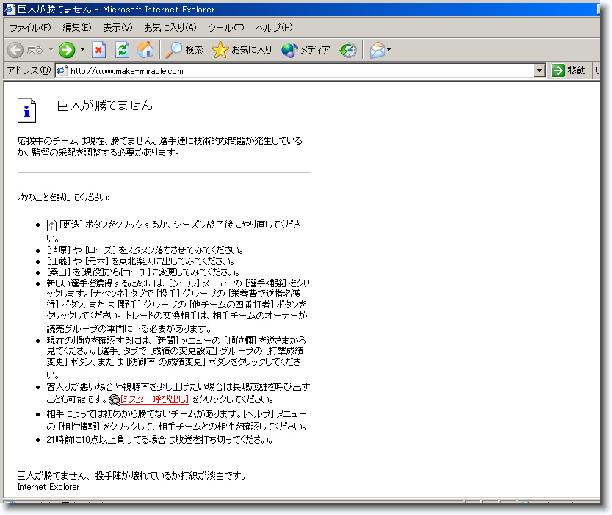Open the Mail button dropdown arrow

coord(389,50)
